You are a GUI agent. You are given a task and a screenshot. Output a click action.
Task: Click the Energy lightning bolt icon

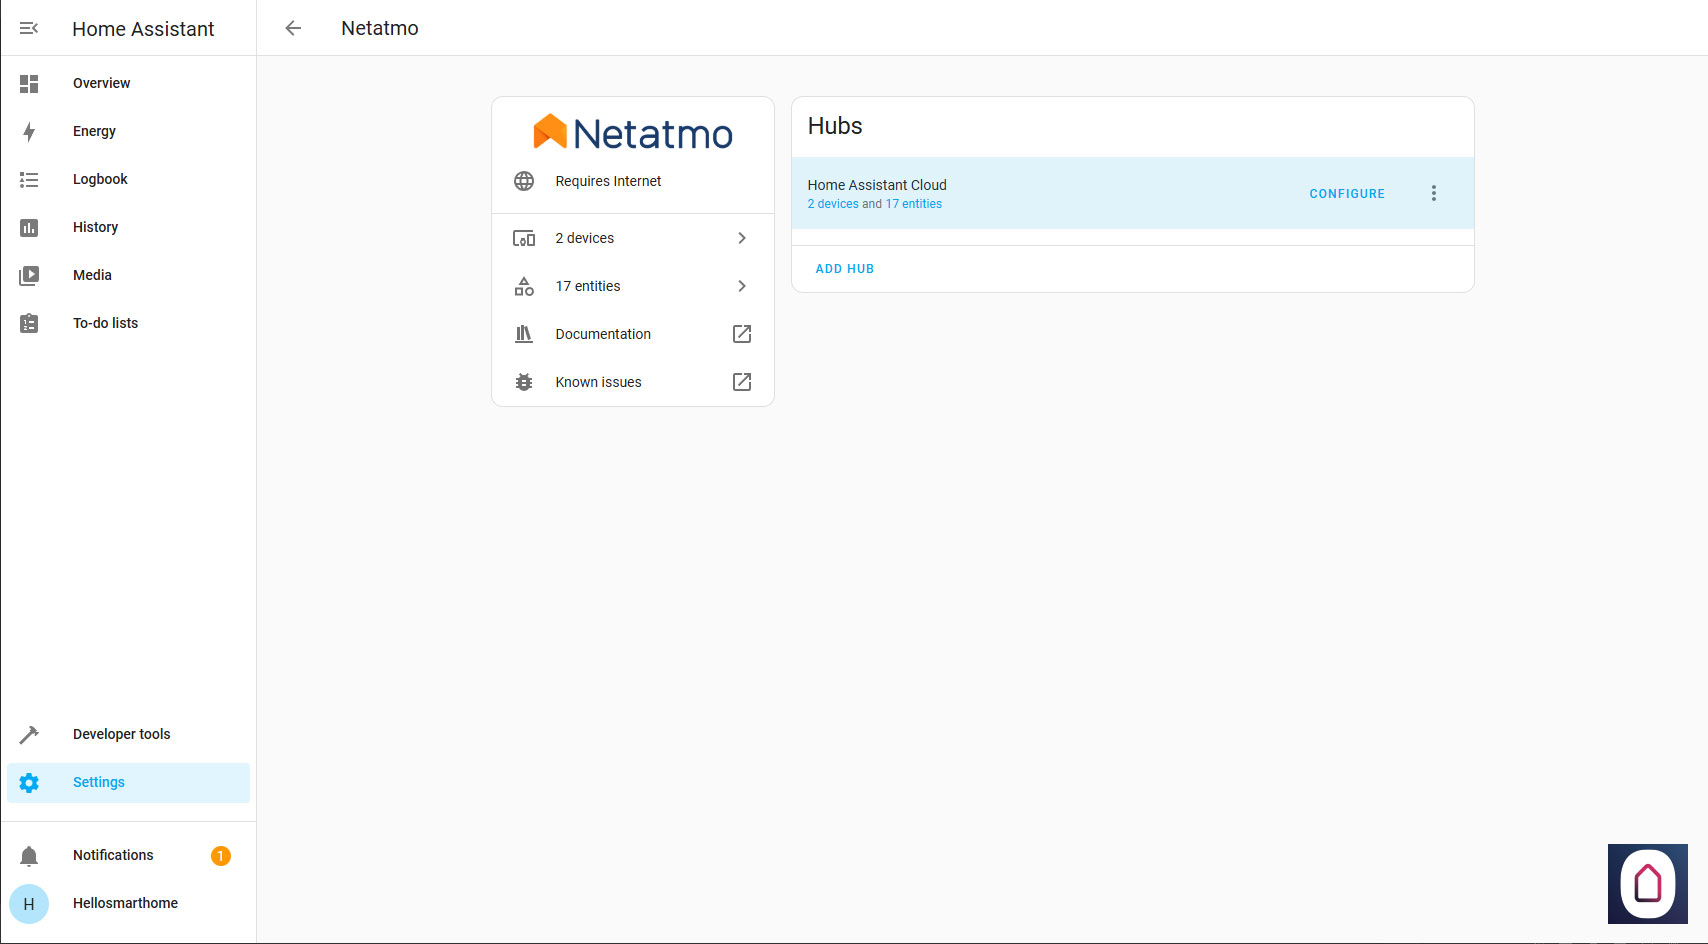pos(29,131)
